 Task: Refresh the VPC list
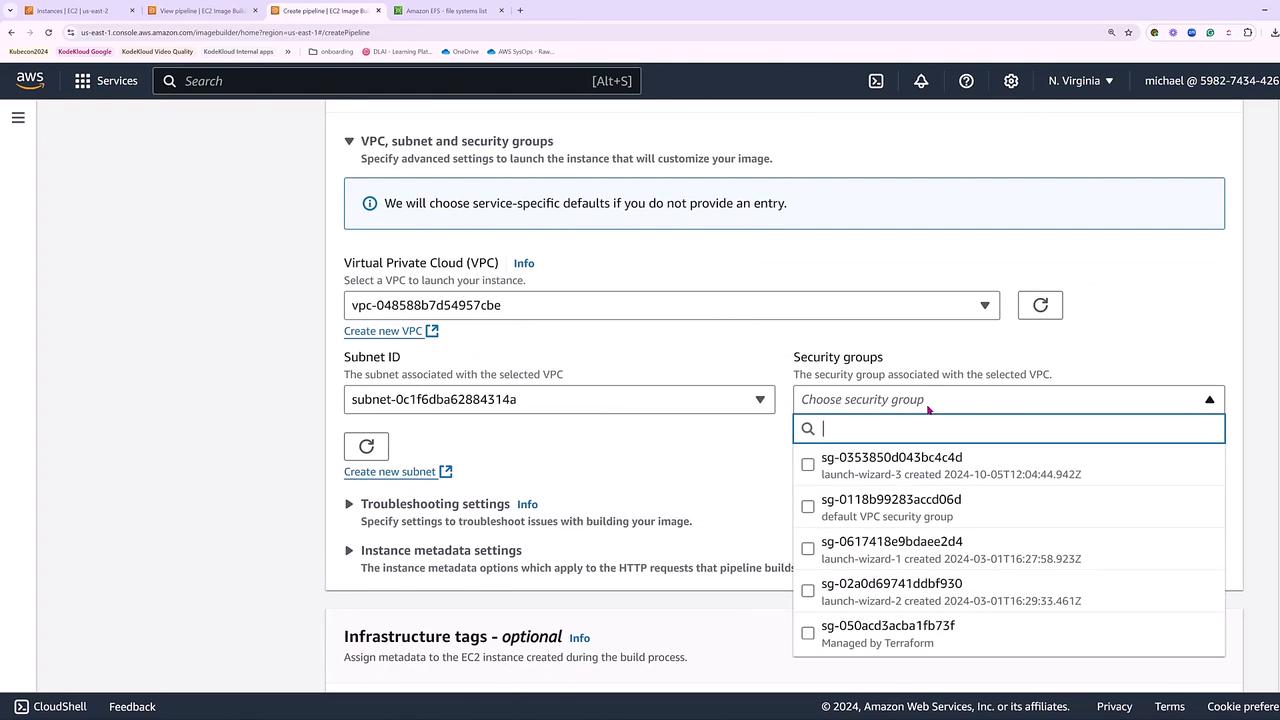tap(1040, 305)
